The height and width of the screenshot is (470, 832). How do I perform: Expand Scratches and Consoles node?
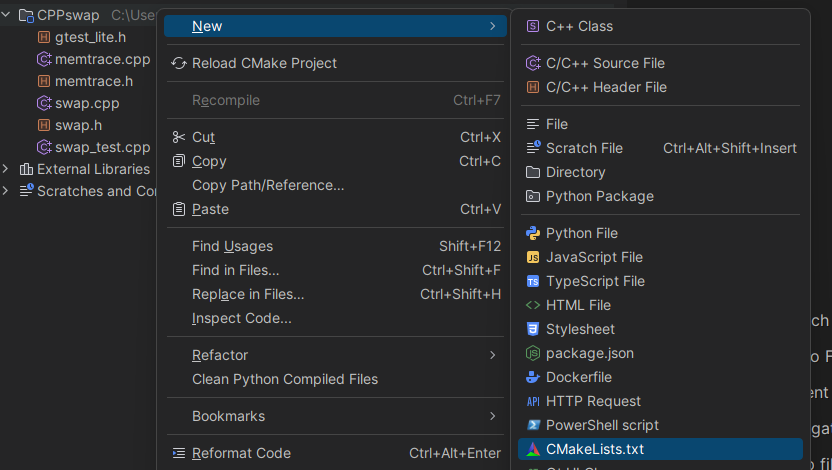click(7, 191)
